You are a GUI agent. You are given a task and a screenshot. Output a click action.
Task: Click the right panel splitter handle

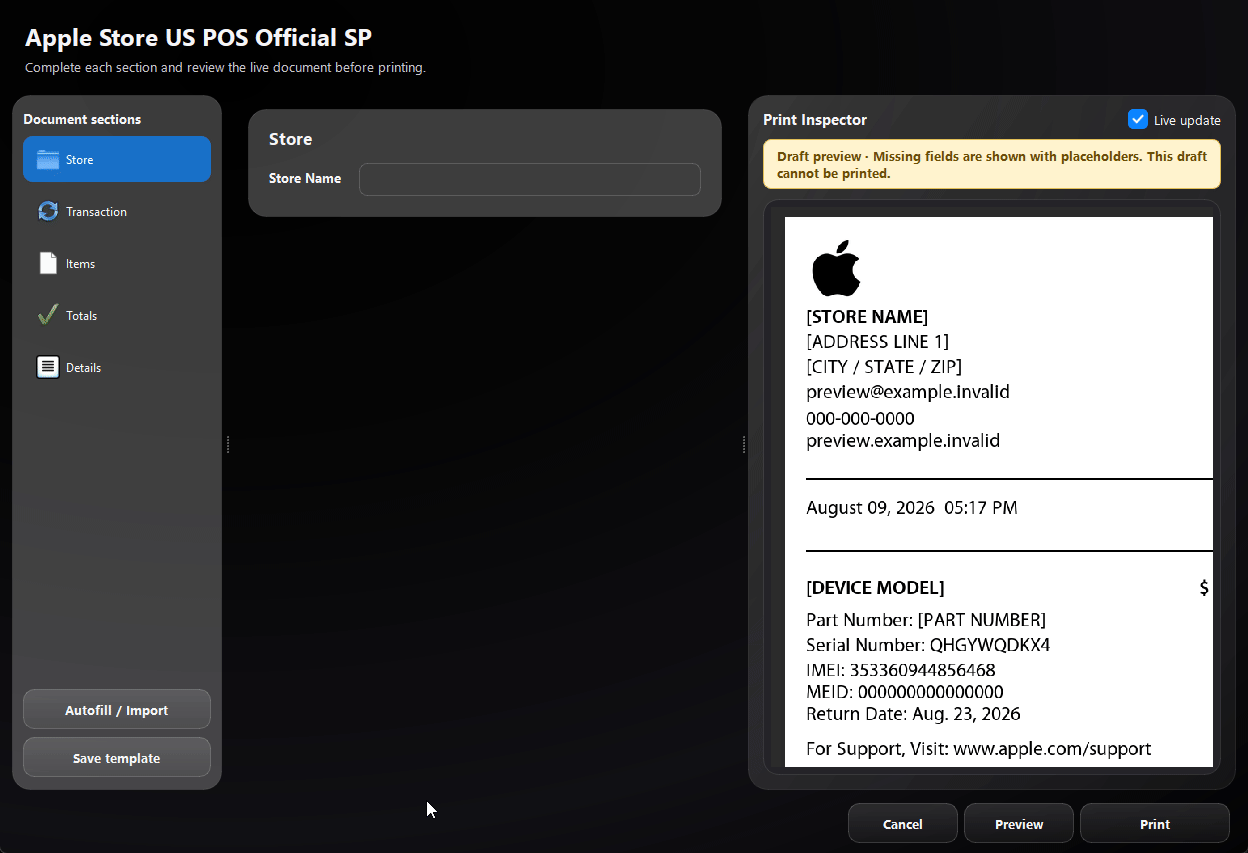(744, 444)
